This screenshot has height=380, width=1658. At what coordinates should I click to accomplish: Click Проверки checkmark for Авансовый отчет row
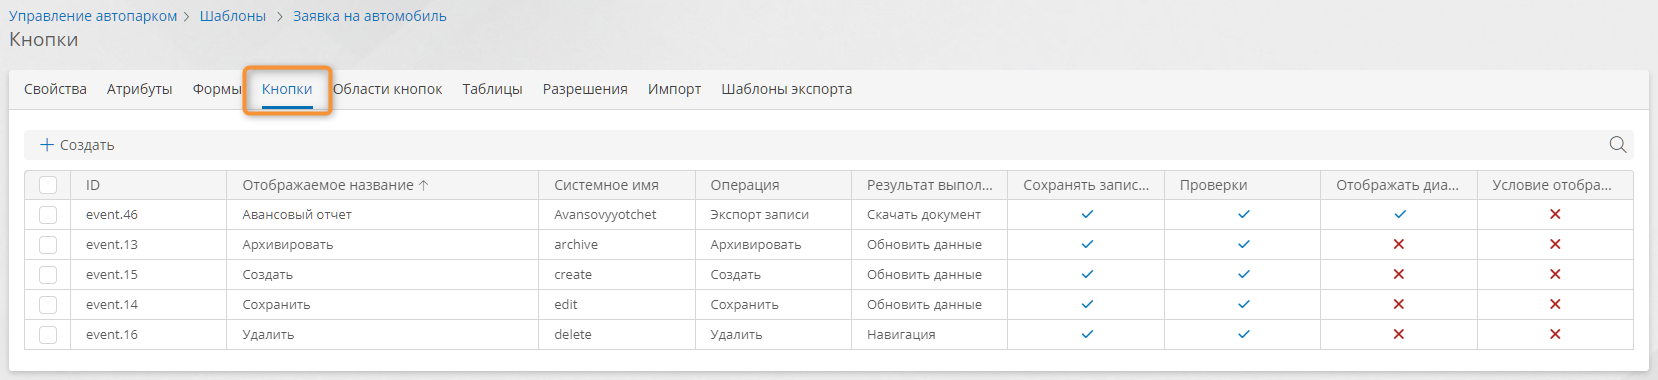1243,214
